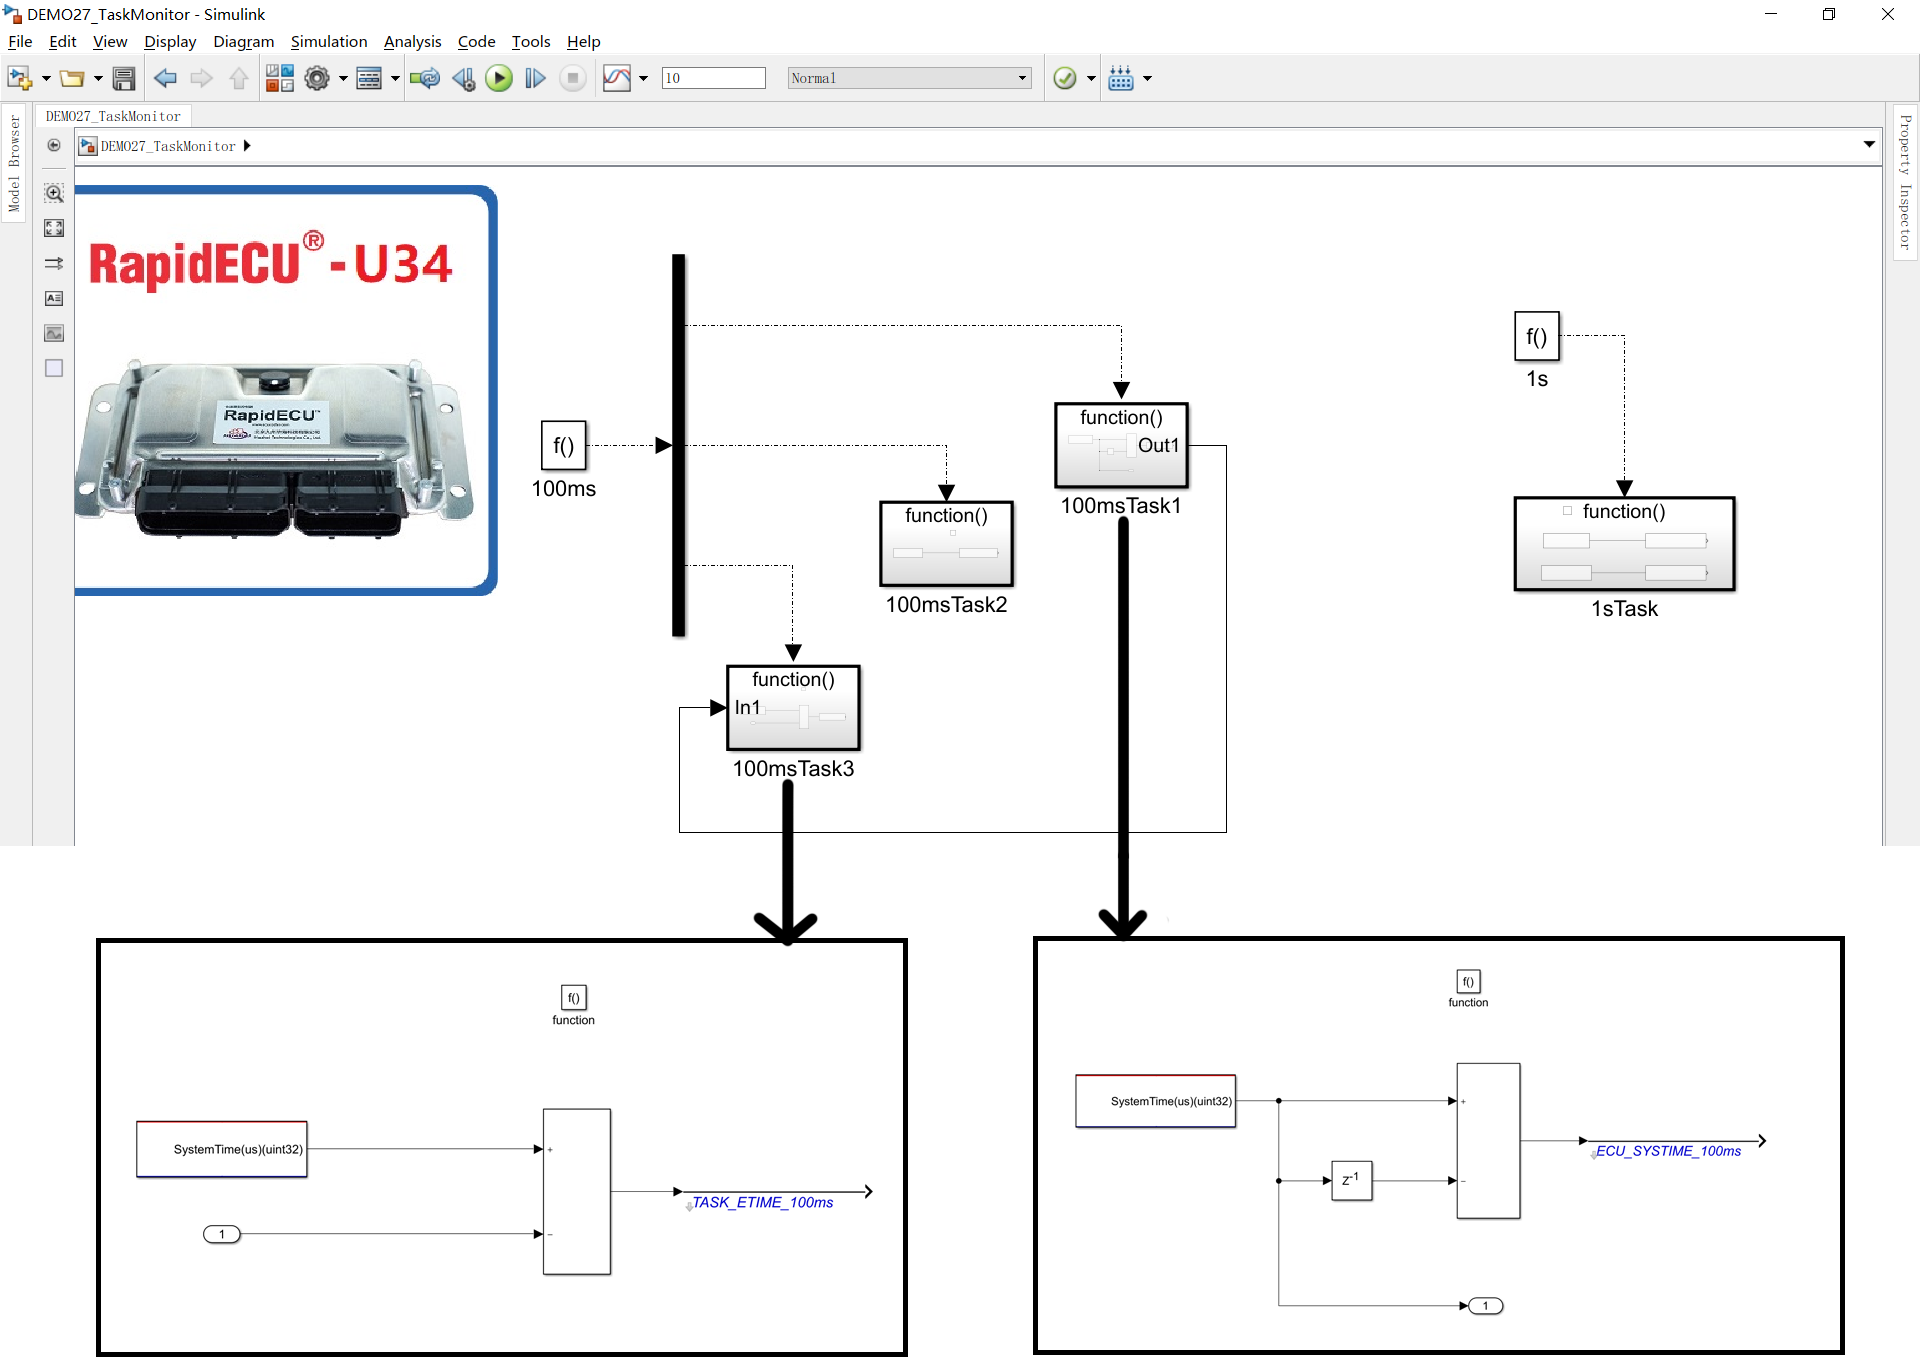Open the Model Explorer icon
1920x1371 pixels.
(369, 78)
